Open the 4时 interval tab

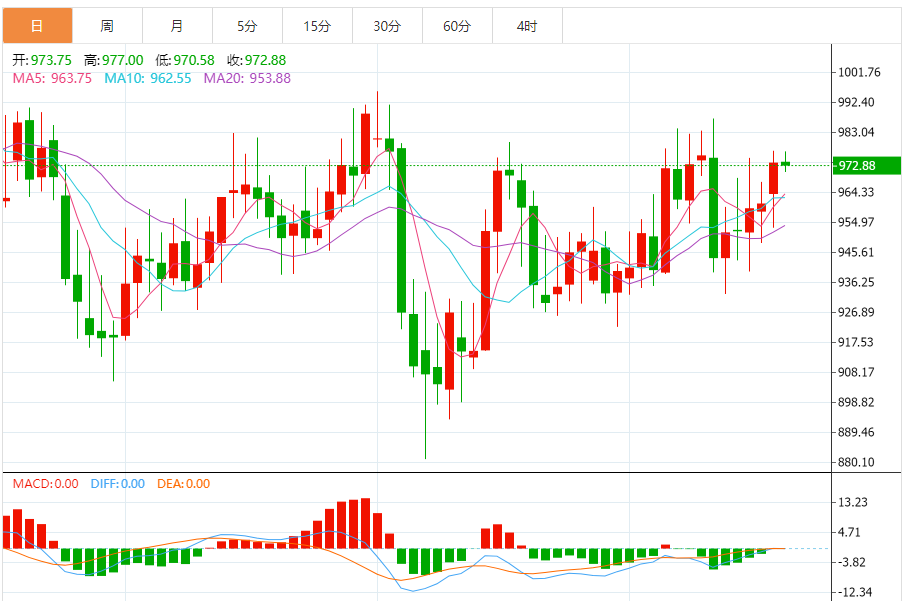click(x=528, y=26)
